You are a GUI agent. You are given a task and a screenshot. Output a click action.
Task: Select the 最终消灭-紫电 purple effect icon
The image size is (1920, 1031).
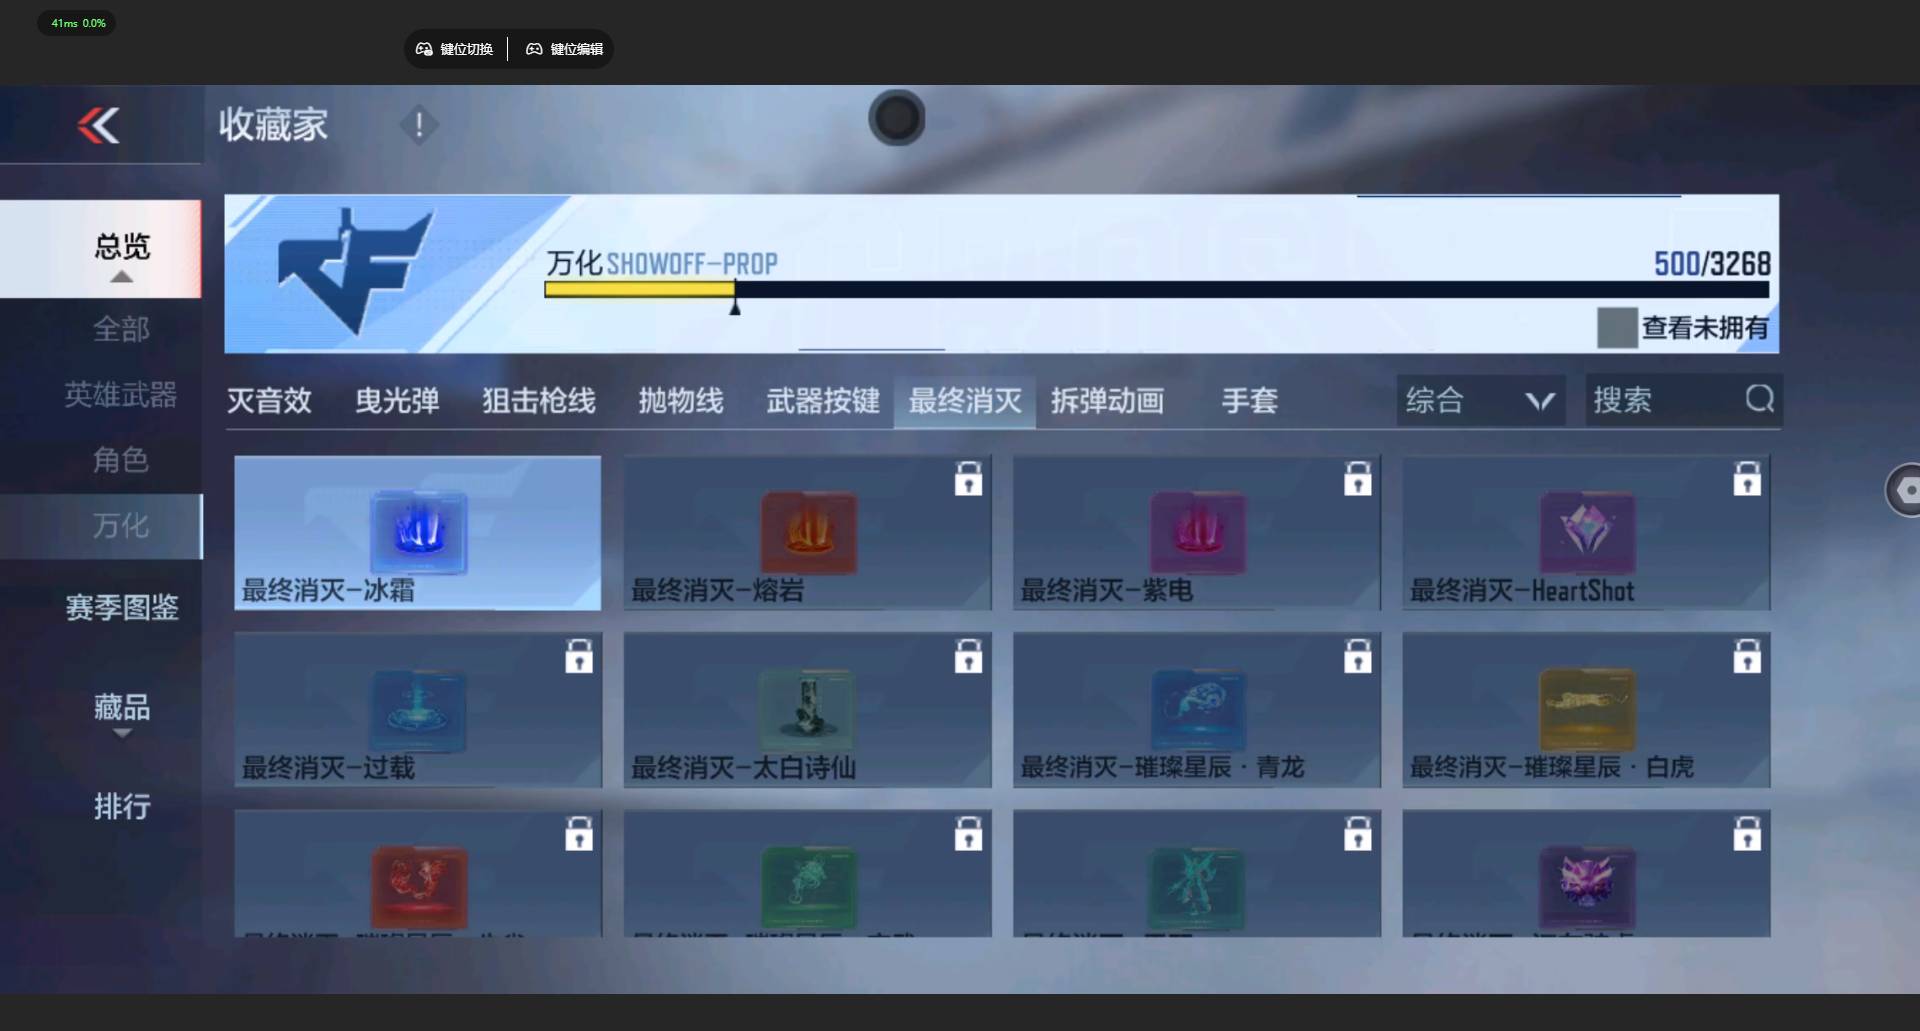tap(1197, 530)
